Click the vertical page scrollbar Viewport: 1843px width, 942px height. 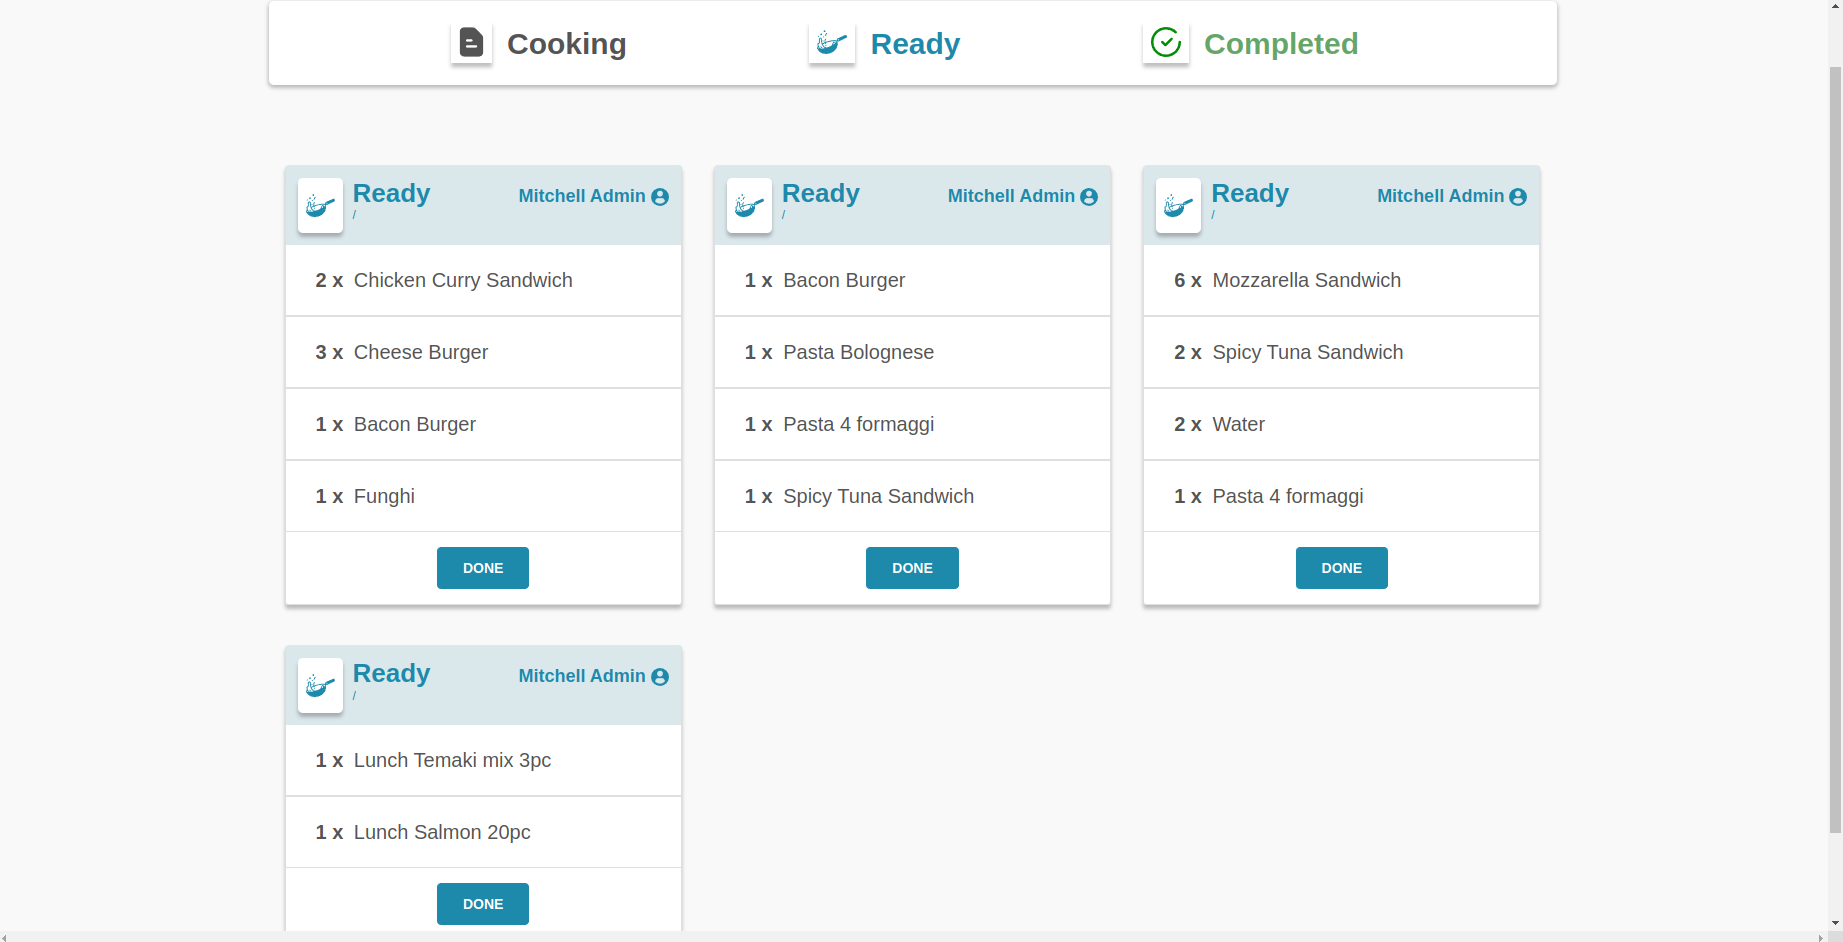tap(1835, 450)
